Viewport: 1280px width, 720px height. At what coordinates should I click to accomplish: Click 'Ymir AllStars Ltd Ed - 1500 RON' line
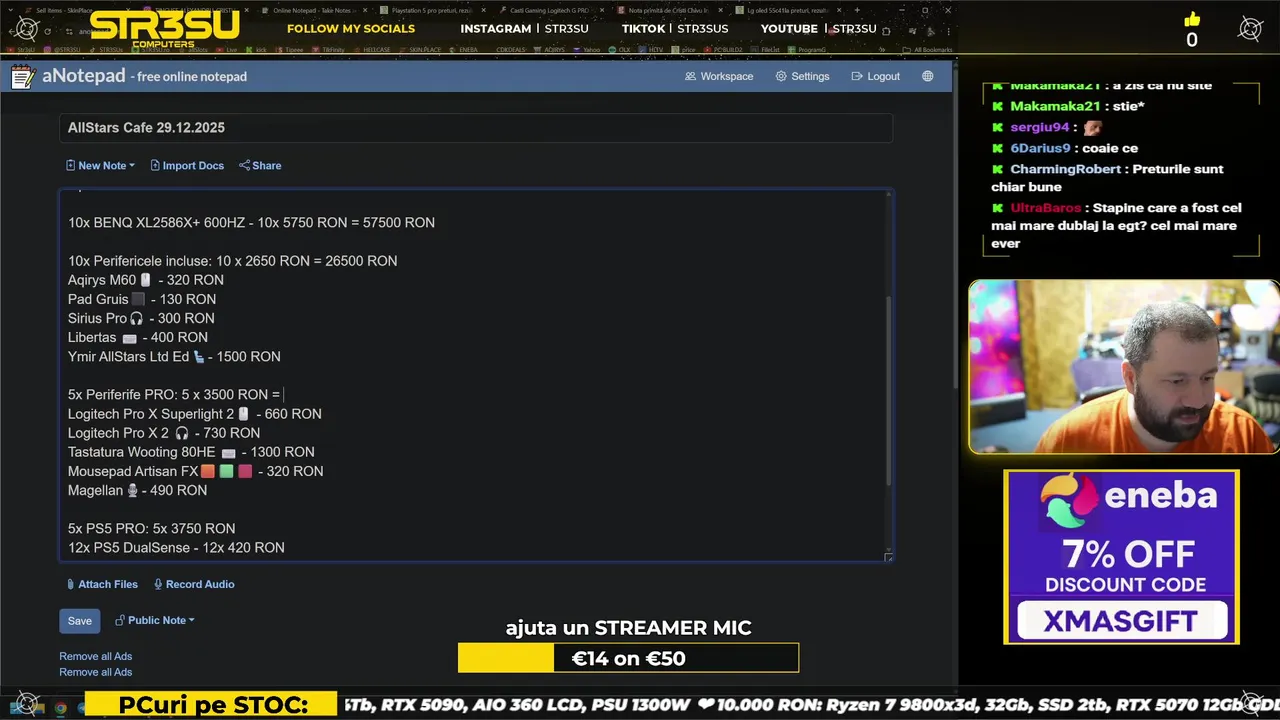174,356
